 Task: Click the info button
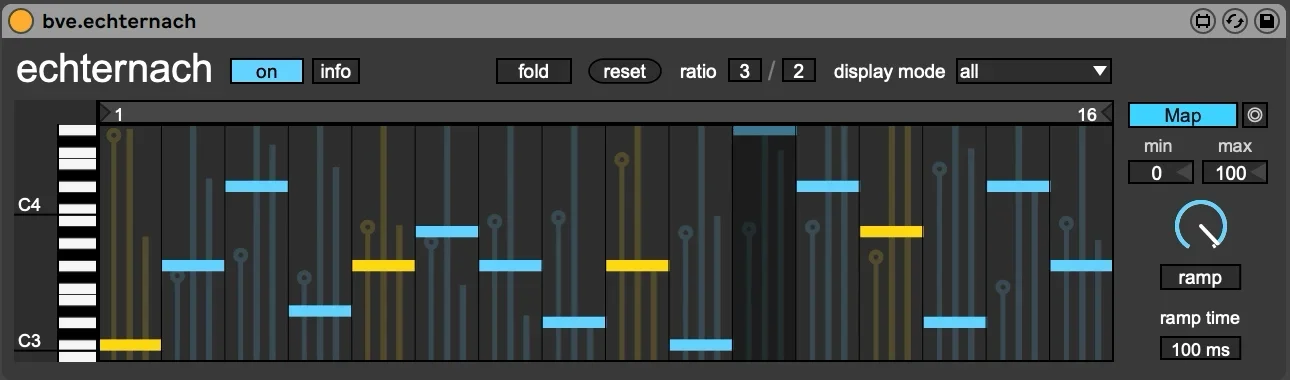336,71
